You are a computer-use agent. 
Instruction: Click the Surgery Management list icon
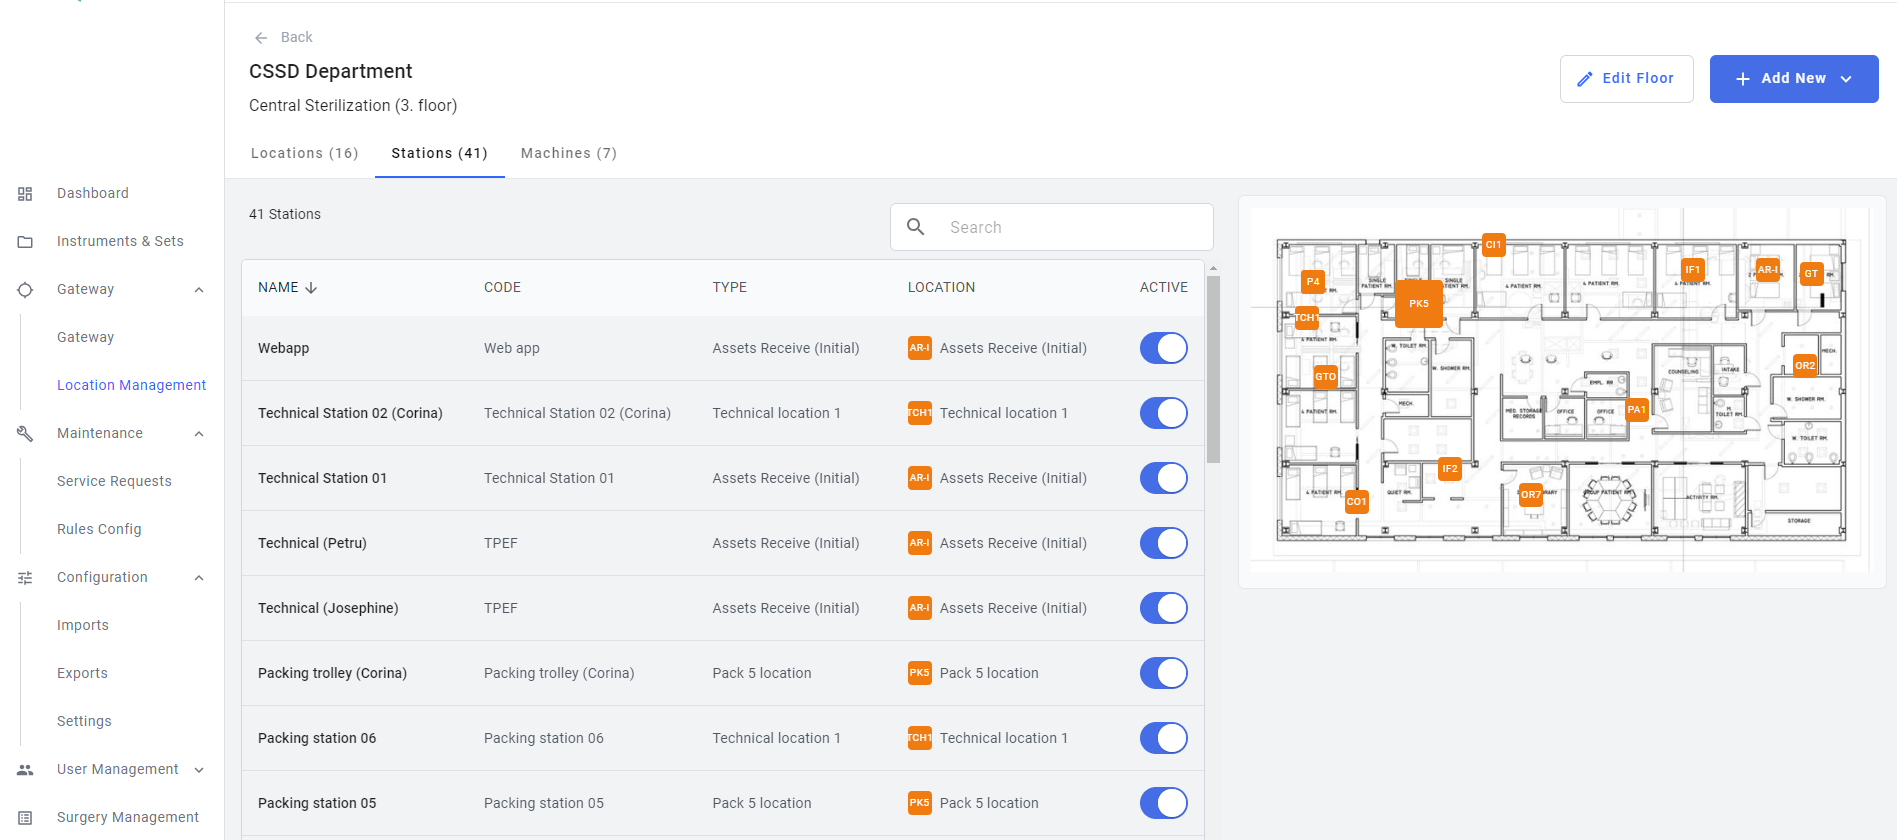pos(25,818)
